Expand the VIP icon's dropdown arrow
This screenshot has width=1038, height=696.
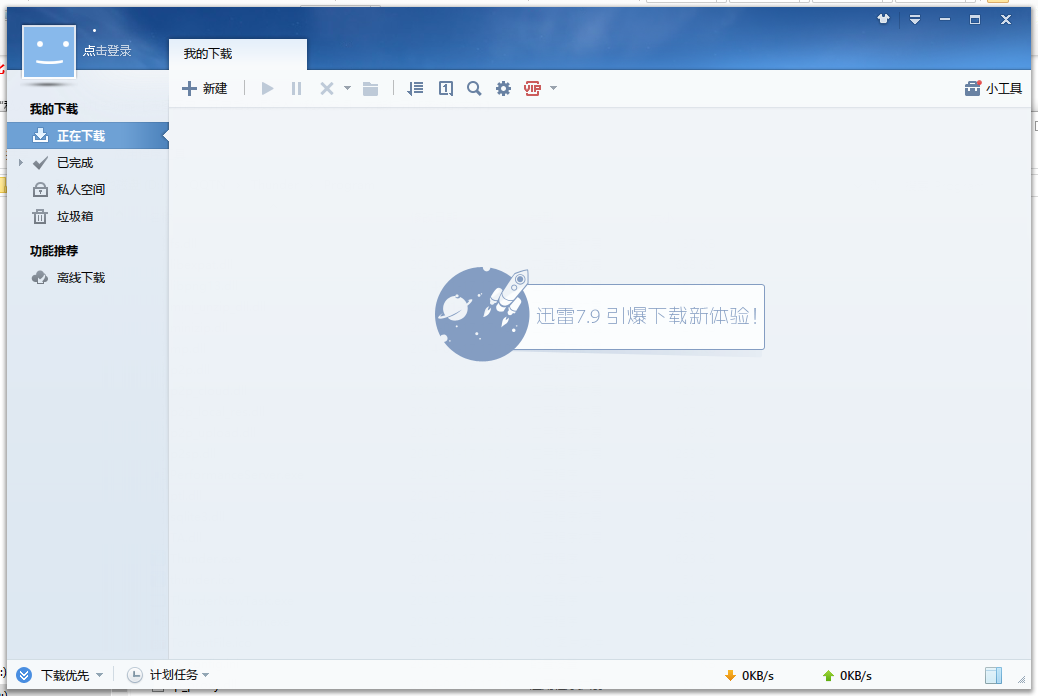click(x=554, y=88)
